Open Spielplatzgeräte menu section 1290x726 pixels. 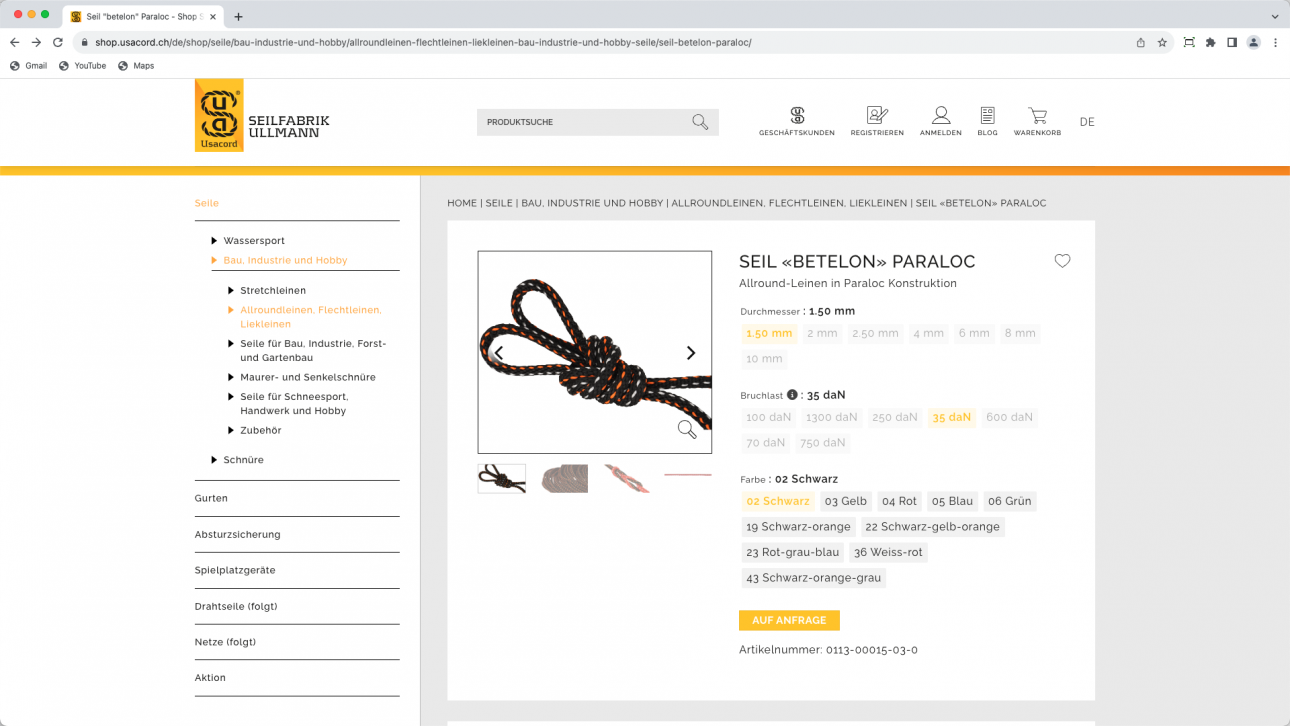(235, 570)
